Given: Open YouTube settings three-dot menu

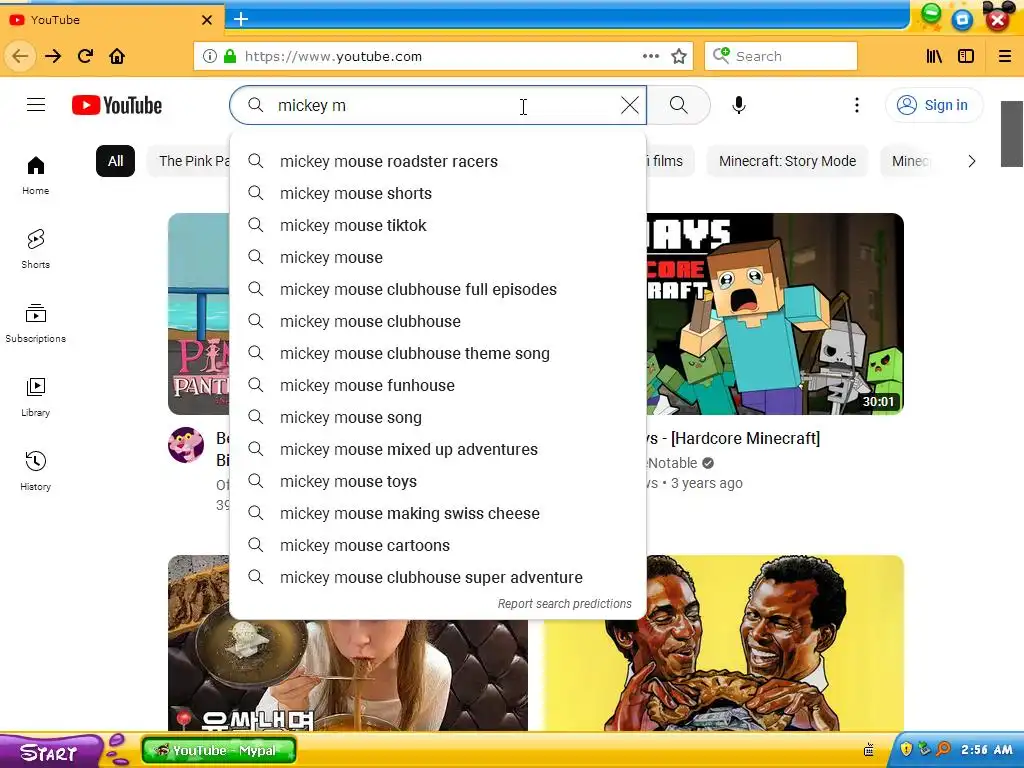Looking at the screenshot, I should (857, 105).
